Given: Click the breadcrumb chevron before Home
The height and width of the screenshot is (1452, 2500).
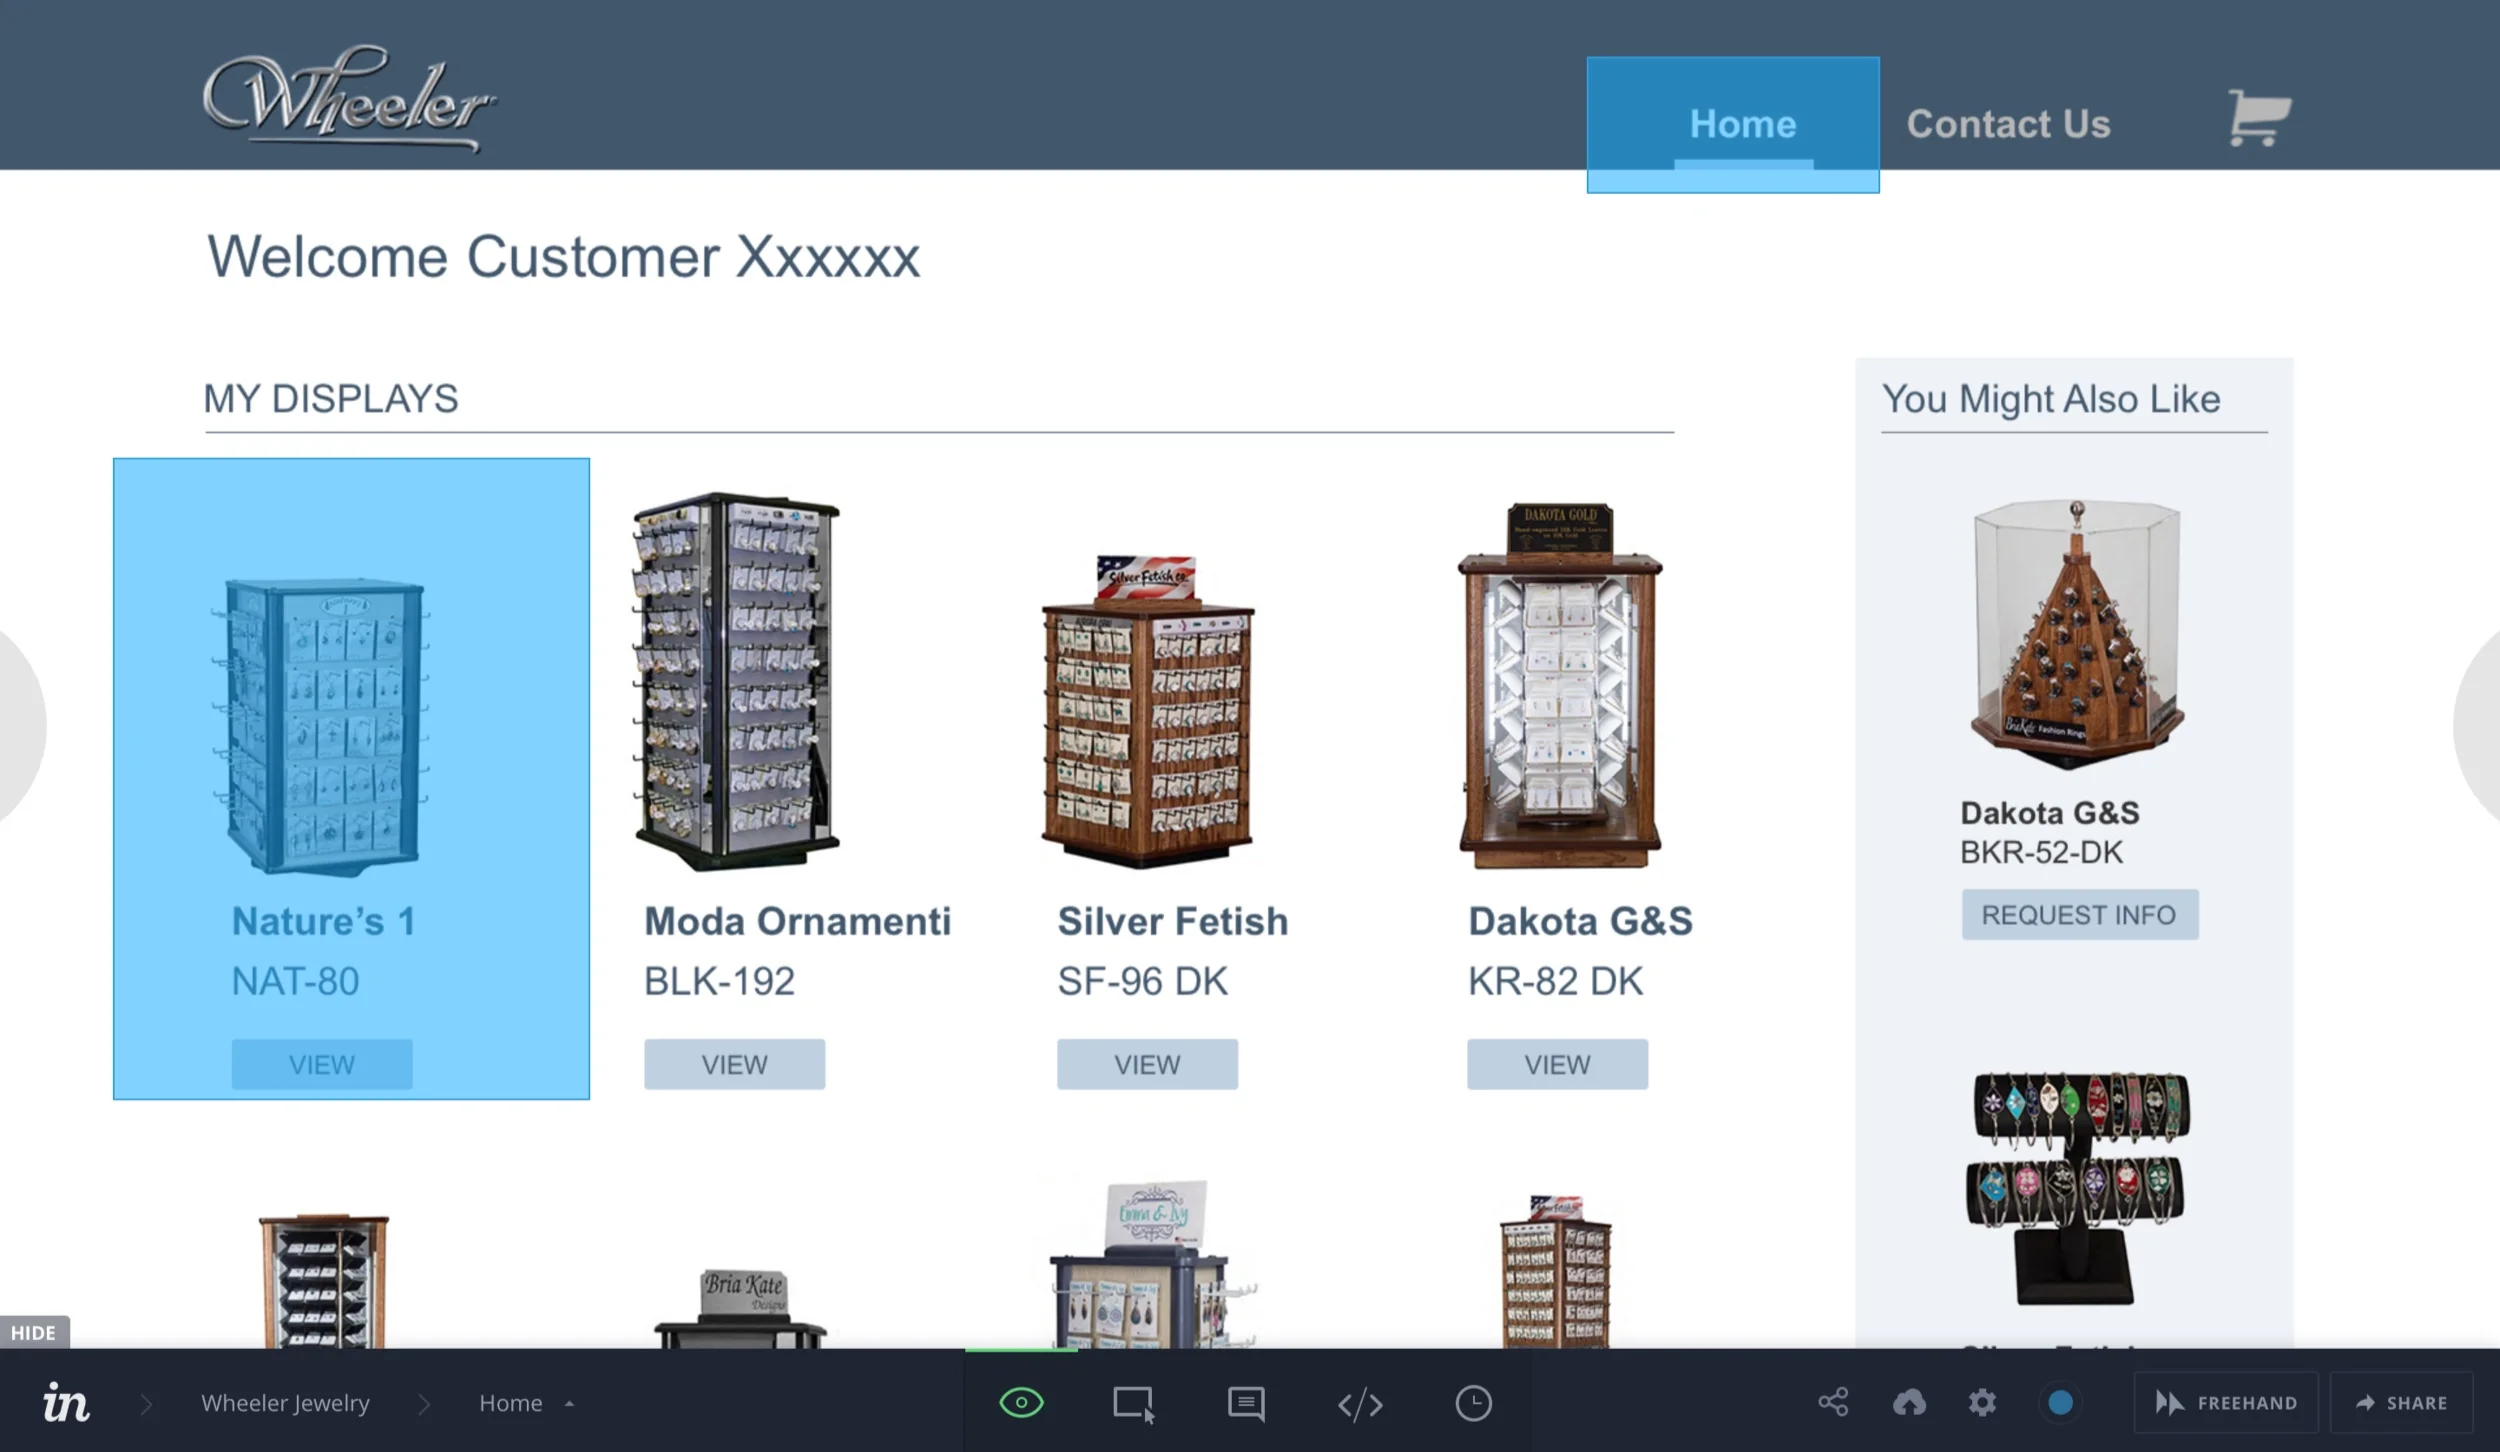Looking at the screenshot, I should pyautogui.click(x=424, y=1404).
